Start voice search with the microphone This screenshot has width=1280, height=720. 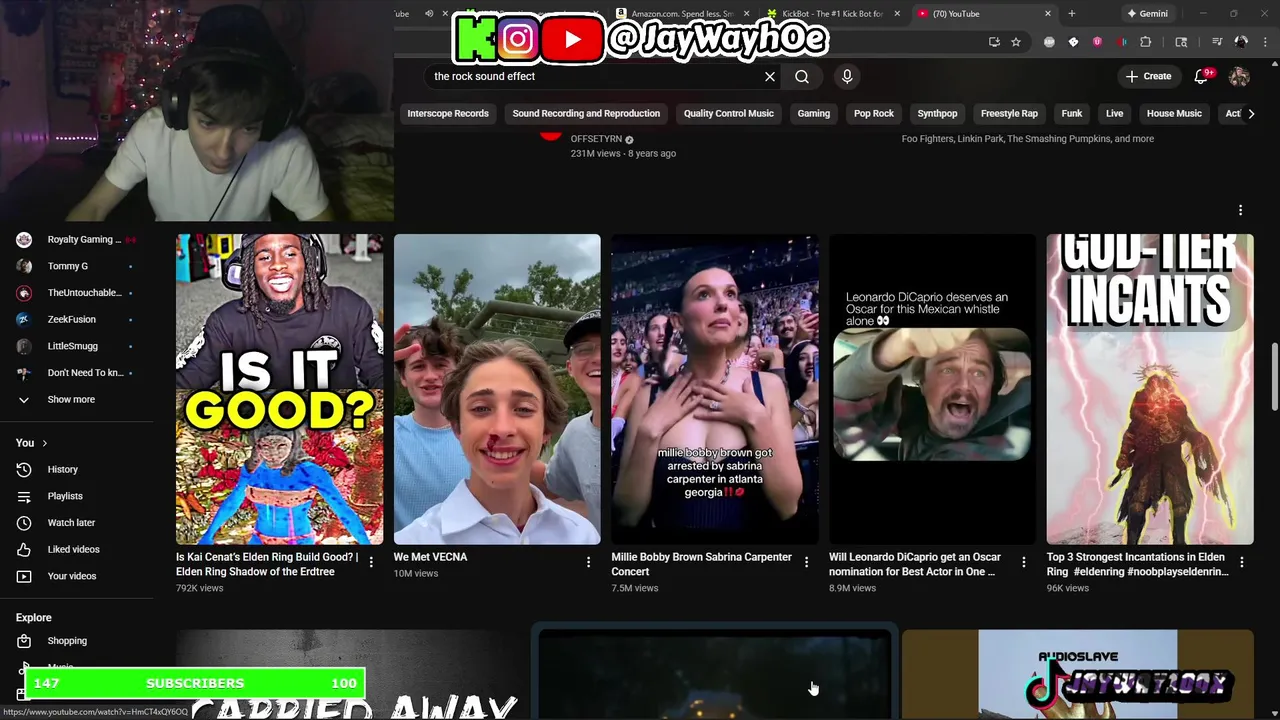(847, 77)
